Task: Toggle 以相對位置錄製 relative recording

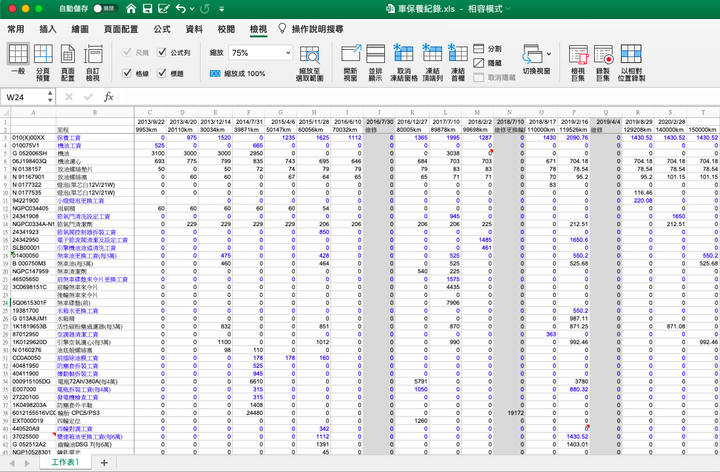Action: tap(631, 63)
